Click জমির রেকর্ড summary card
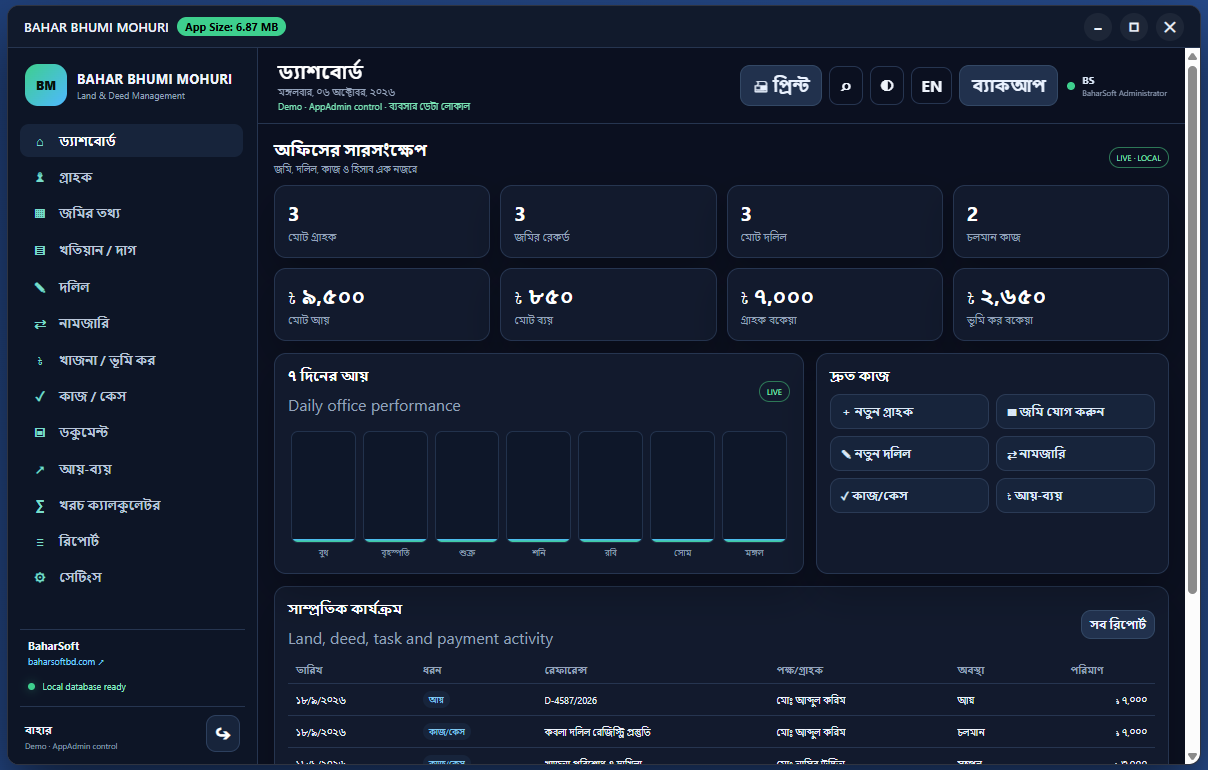The image size is (1208, 770). [x=608, y=222]
